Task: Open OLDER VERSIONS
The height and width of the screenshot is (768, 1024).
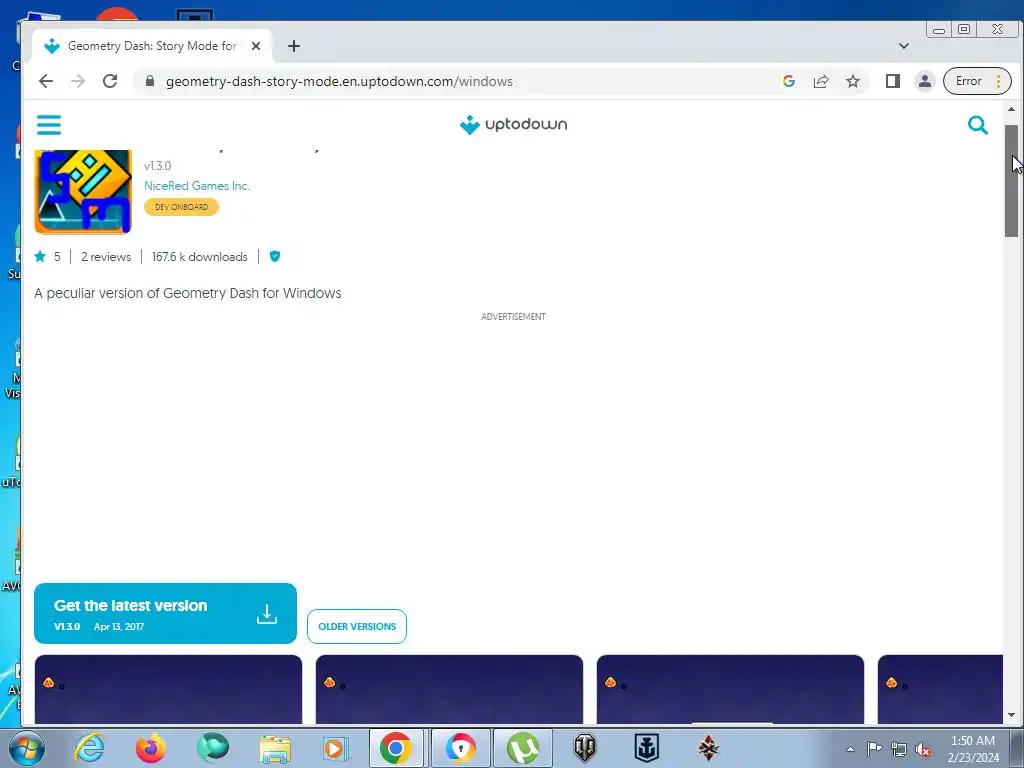Action: (357, 626)
